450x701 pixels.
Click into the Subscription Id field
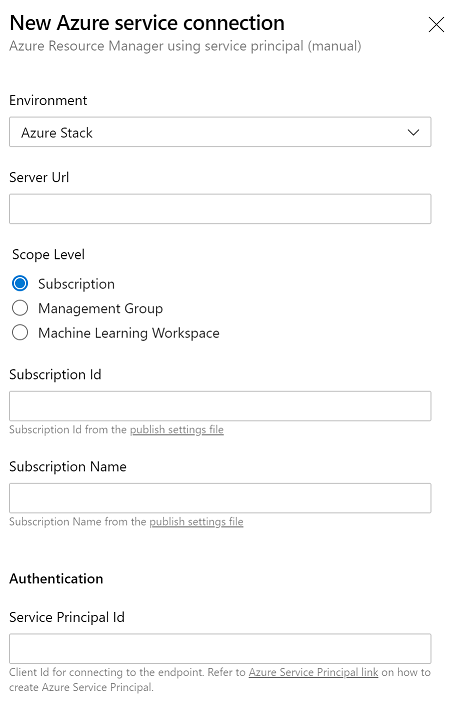pyautogui.click(x=220, y=406)
